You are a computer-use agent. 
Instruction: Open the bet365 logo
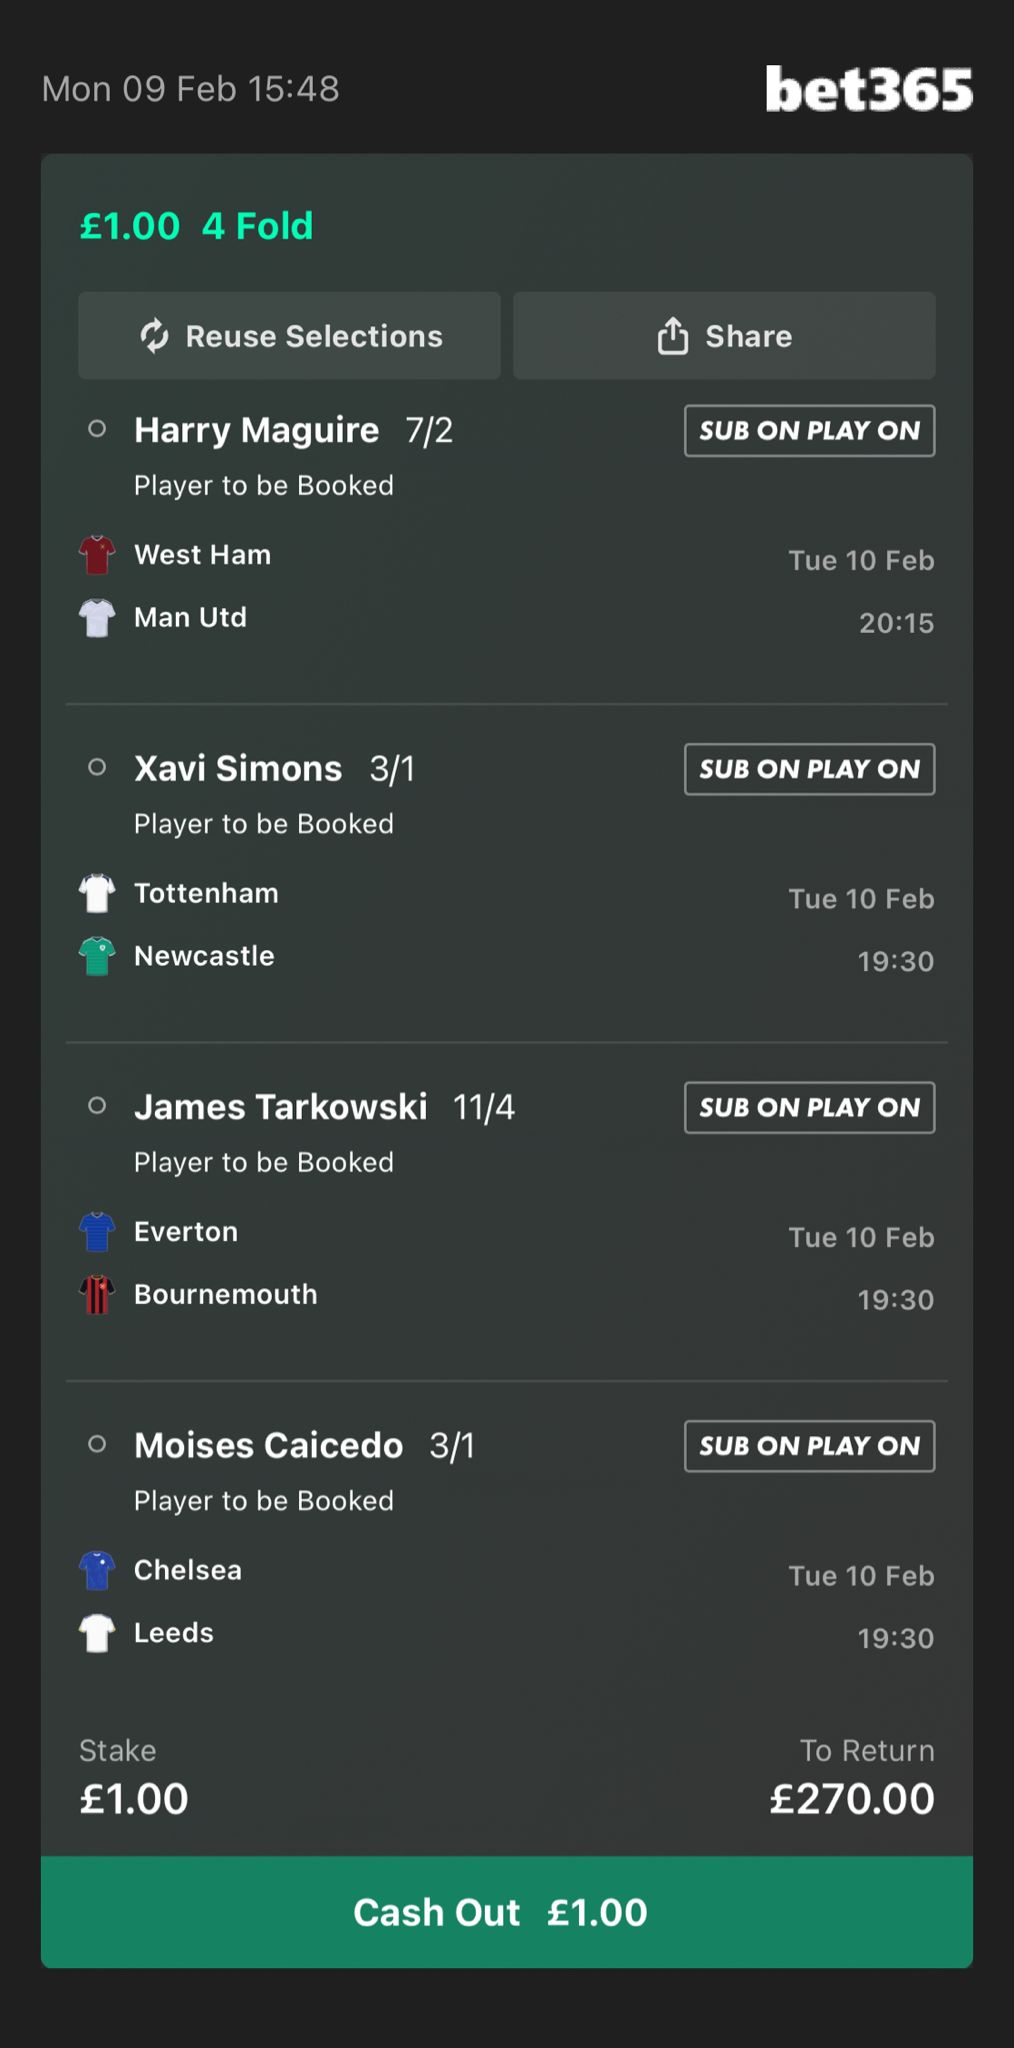[868, 89]
